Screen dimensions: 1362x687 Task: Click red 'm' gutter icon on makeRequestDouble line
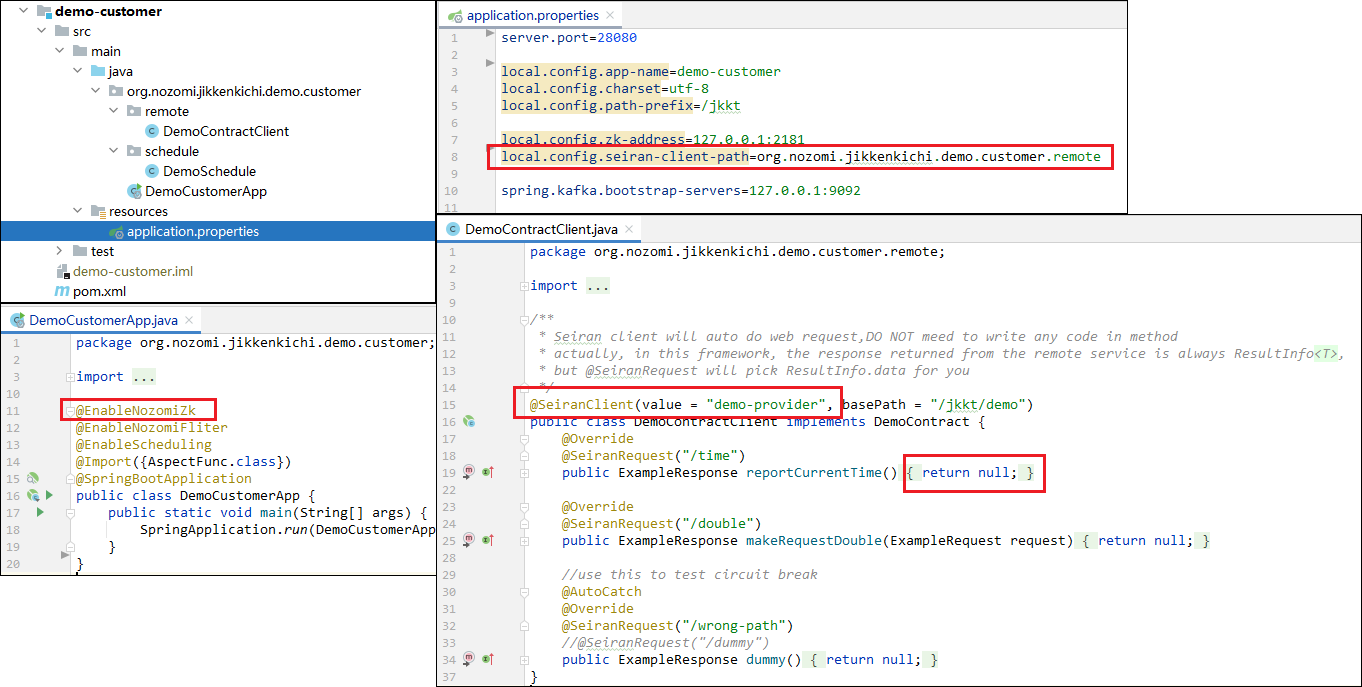[x=468, y=540]
